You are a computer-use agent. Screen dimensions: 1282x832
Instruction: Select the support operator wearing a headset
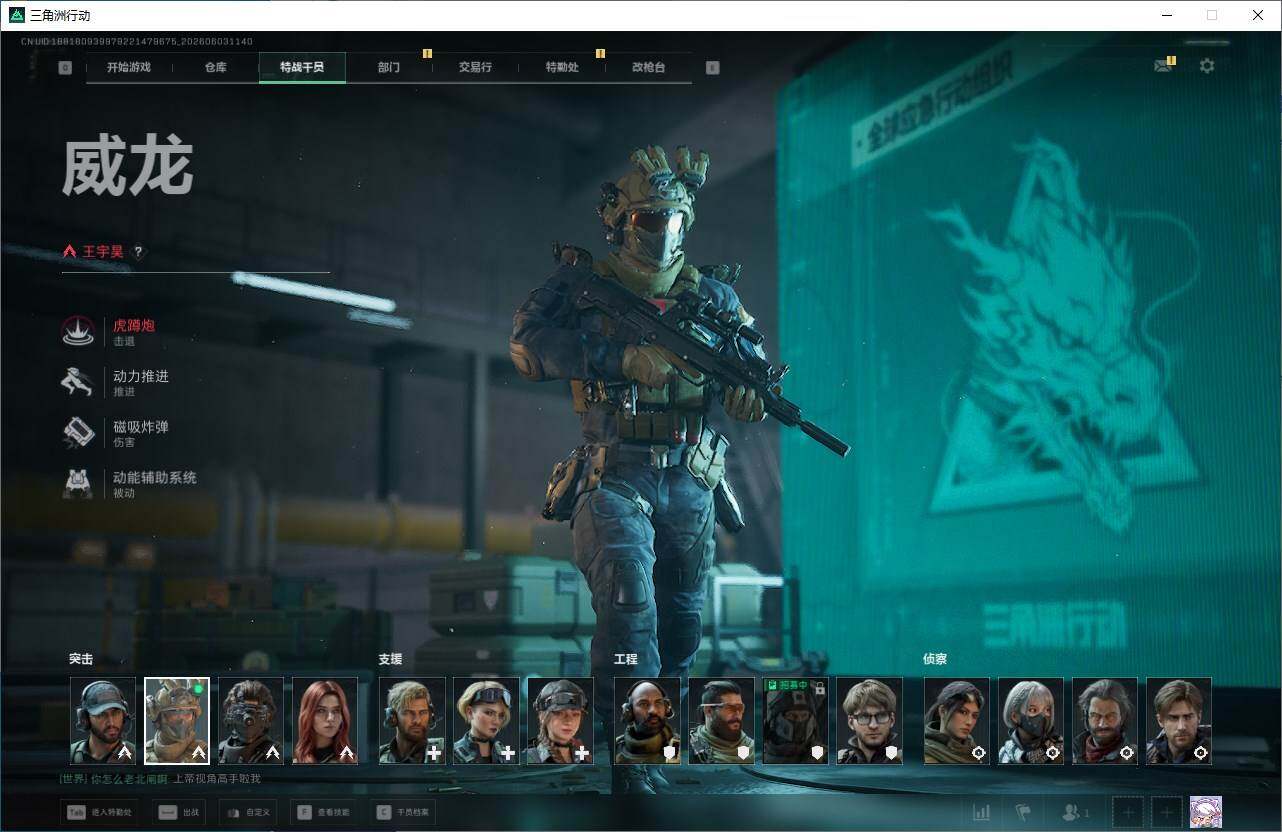412,721
